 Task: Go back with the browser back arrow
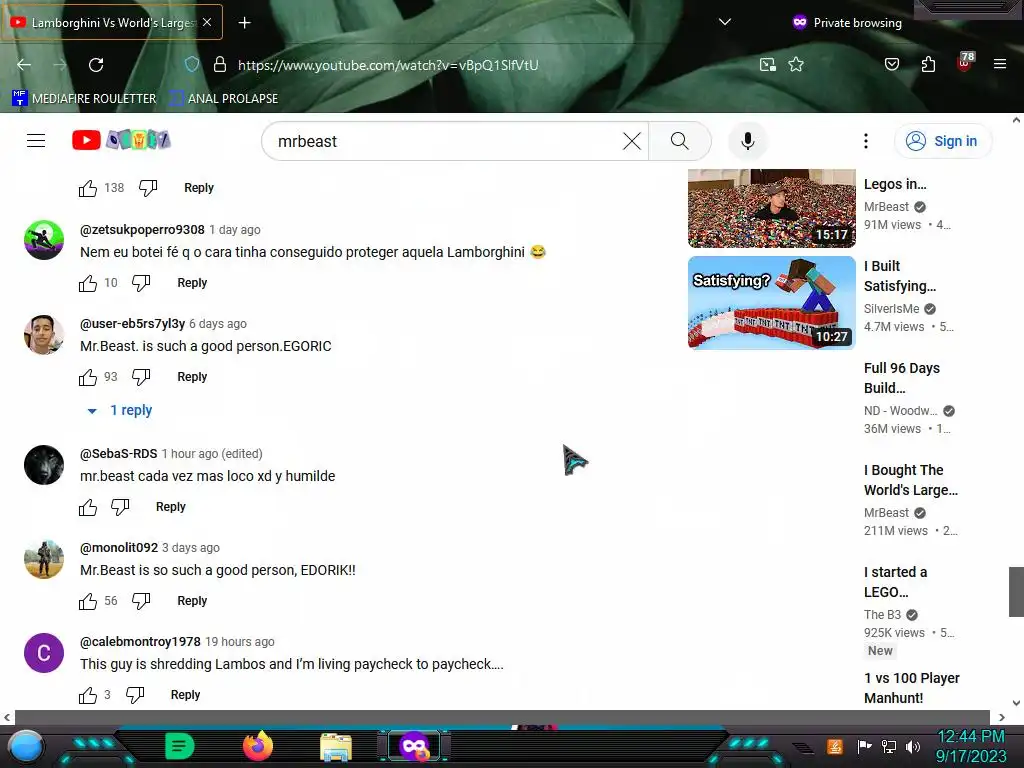24,65
